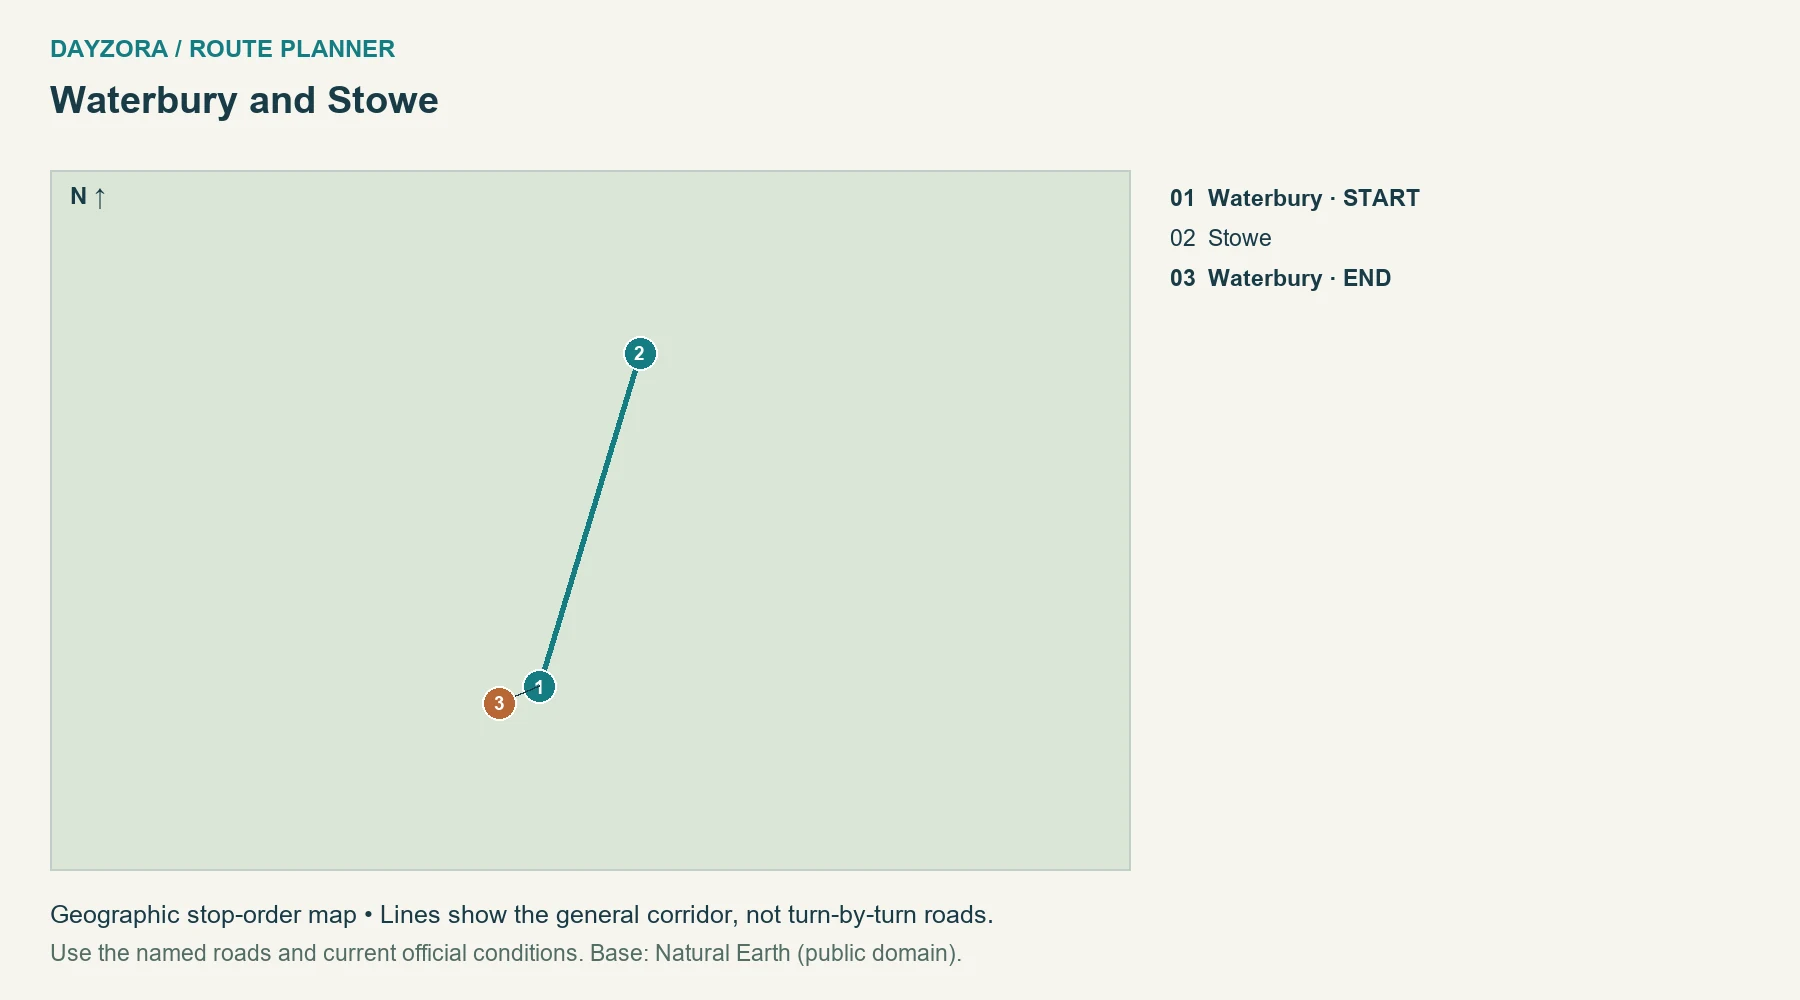Click the stop number 01 in the list
The height and width of the screenshot is (1000, 1800).
click(x=1182, y=198)
